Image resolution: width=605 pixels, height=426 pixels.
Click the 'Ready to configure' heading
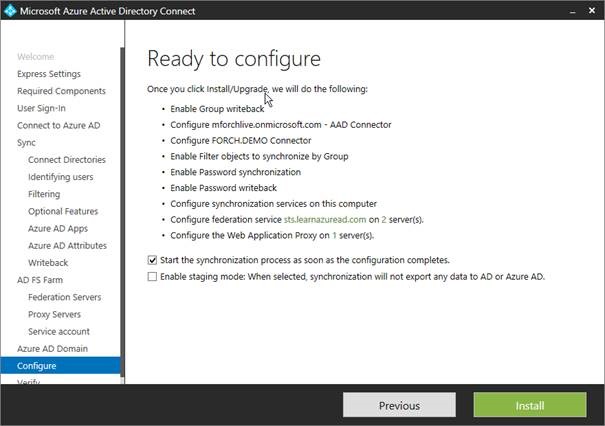coord(234,59)
